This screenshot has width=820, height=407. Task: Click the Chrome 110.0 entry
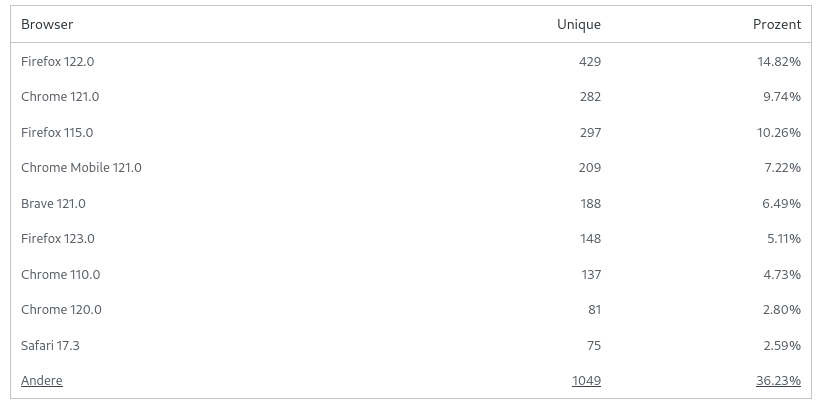point(61,275)
